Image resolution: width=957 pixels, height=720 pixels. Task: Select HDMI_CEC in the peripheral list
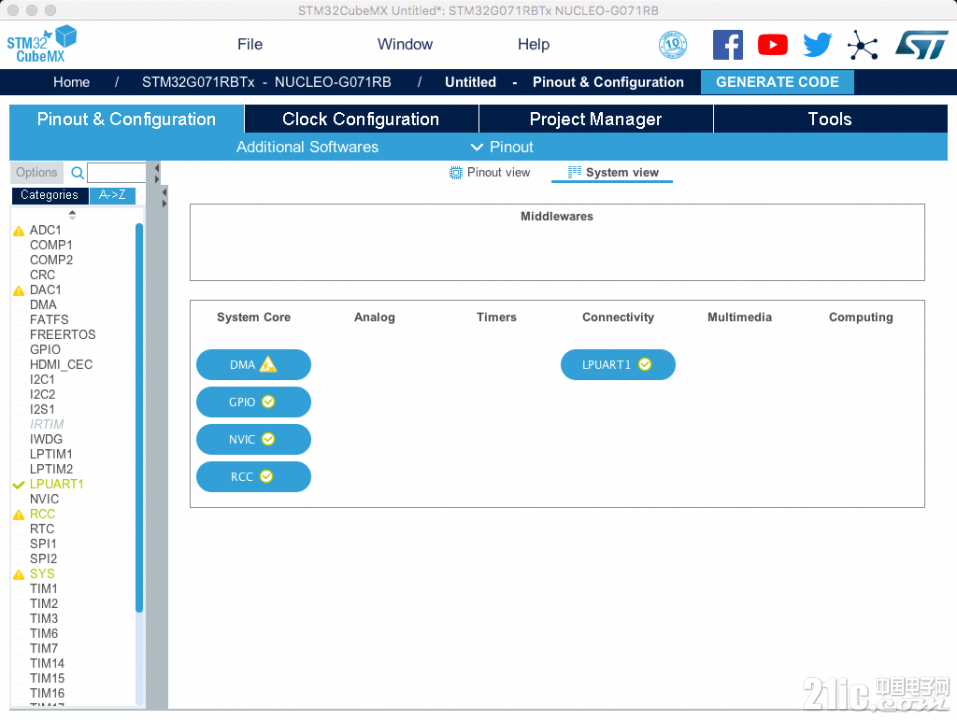pyautogui.click(x=62, y=365)
